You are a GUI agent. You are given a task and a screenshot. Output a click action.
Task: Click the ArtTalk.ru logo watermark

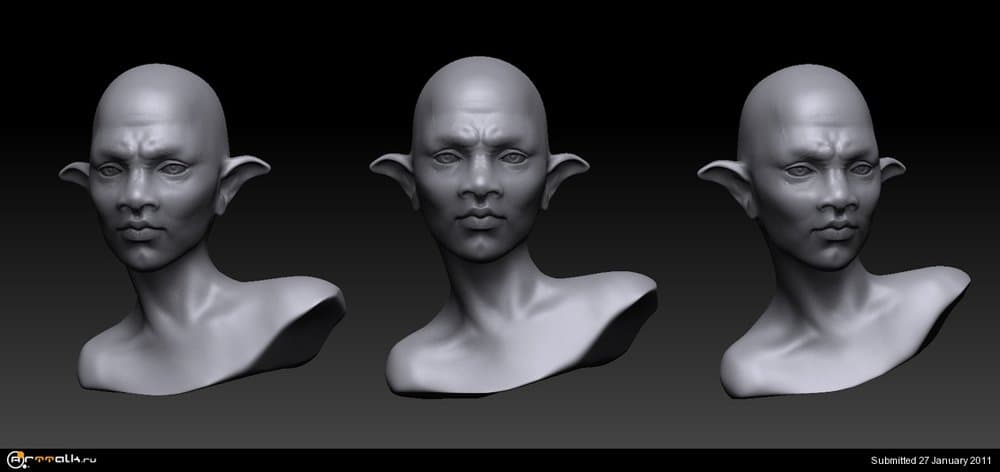tap(63, 460)
